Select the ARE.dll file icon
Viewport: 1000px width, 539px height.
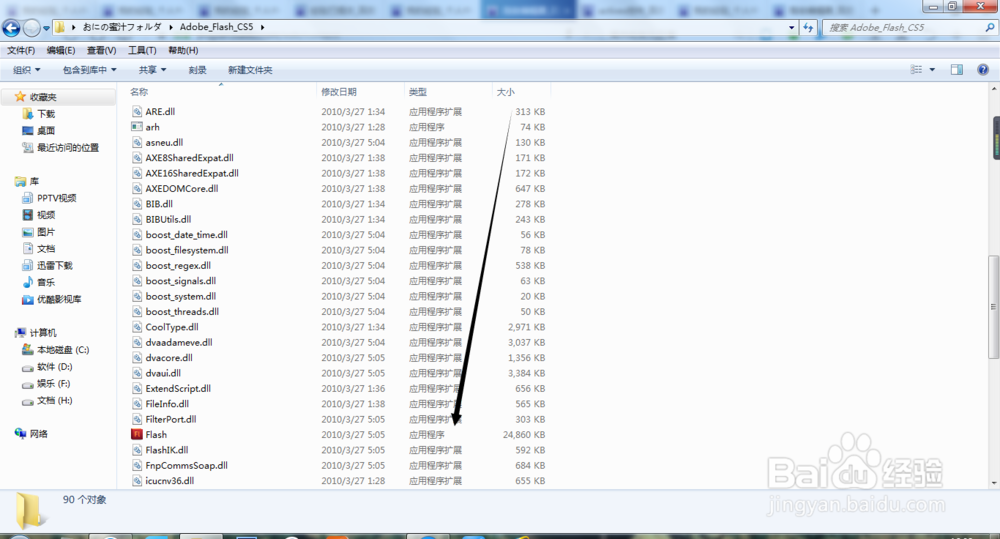(136, 112)
